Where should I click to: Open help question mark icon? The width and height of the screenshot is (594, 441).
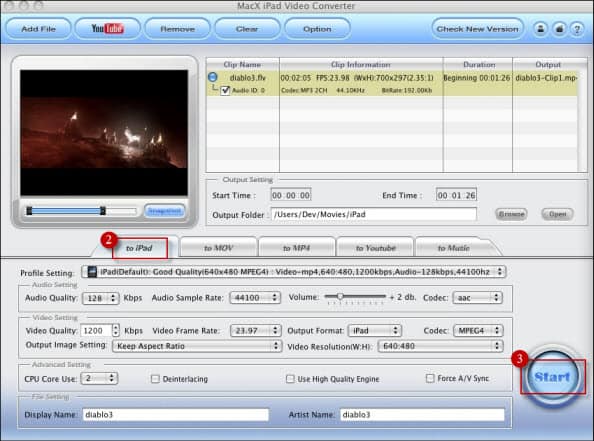coord(577,29)
